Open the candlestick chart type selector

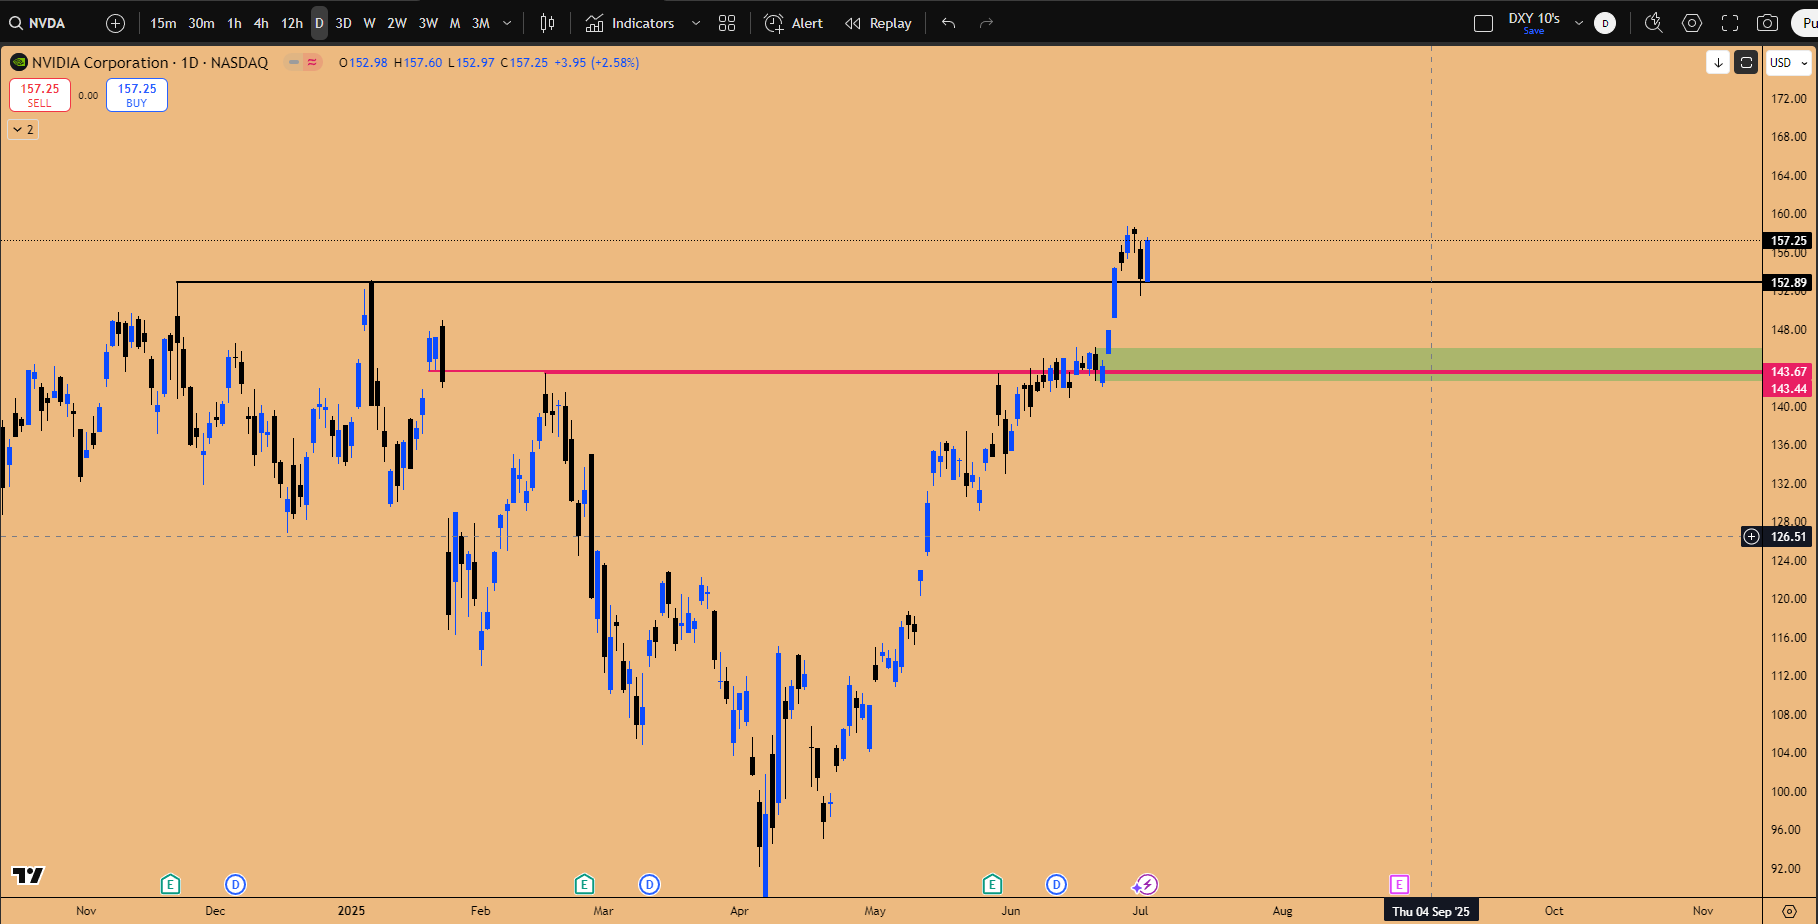pos(547,23)
